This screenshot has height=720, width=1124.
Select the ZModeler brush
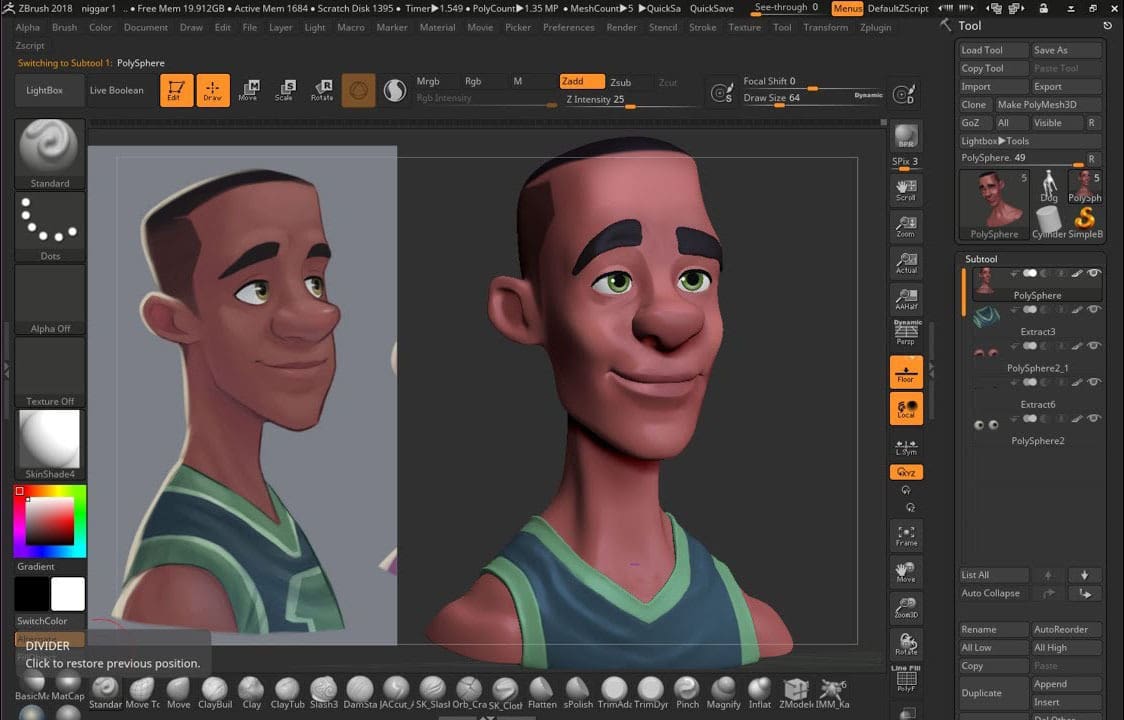point(796,693)
